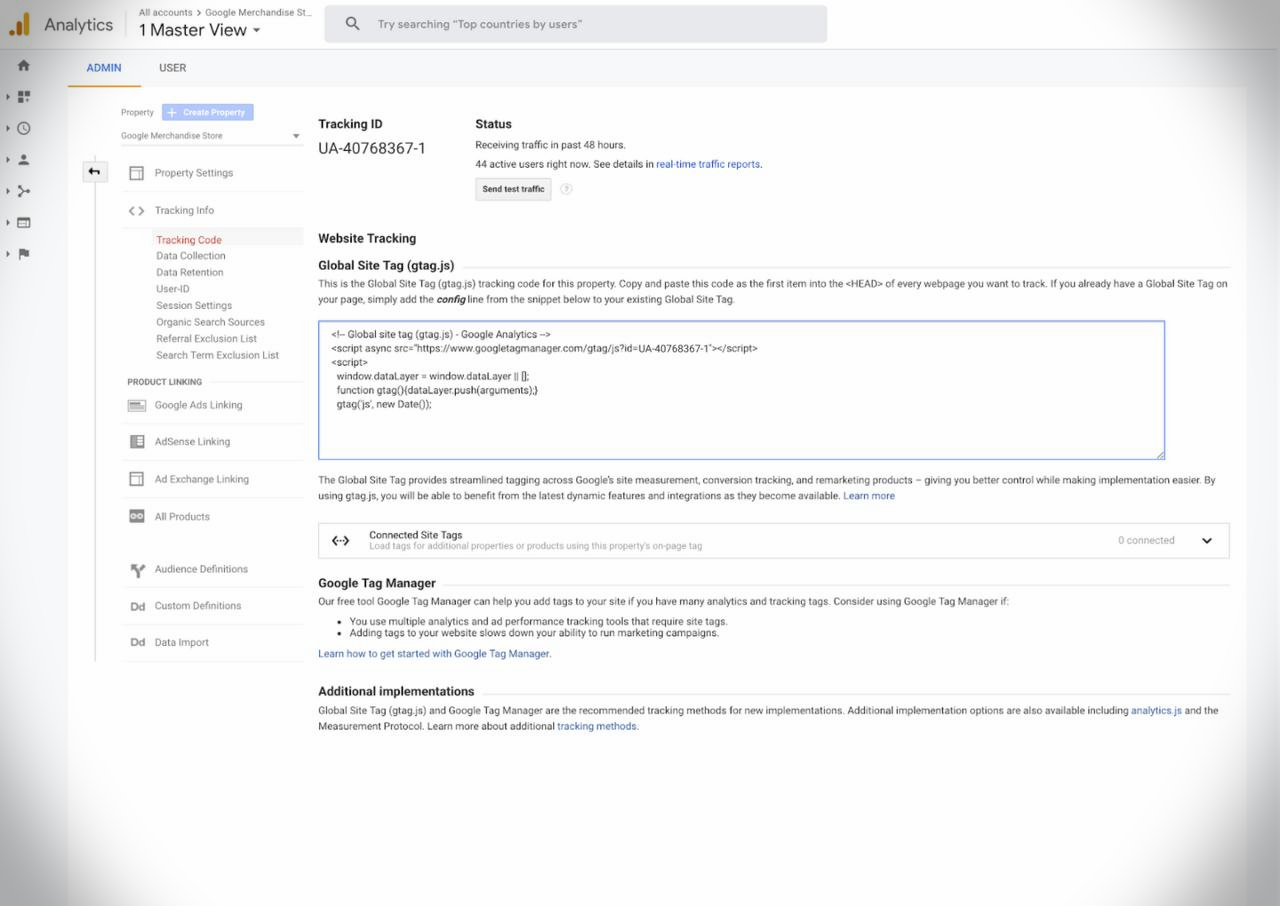Screen dimensions: 1280x906
Task: Click the Ad Exchange Linking icon
Action: (137, 479)
